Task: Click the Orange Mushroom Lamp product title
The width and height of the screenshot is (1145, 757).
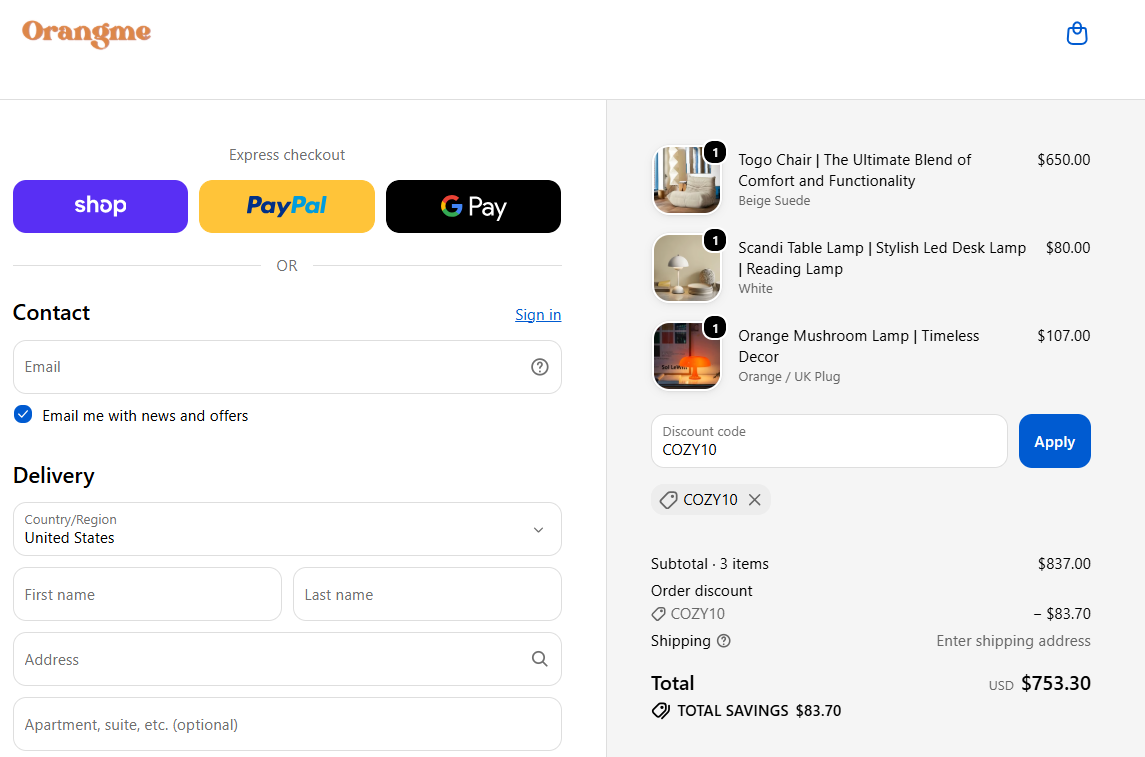Action: click(859, 346)
